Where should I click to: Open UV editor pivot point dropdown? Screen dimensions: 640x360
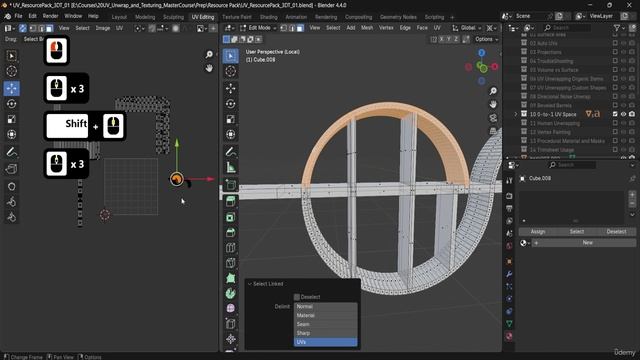point(139,28)
